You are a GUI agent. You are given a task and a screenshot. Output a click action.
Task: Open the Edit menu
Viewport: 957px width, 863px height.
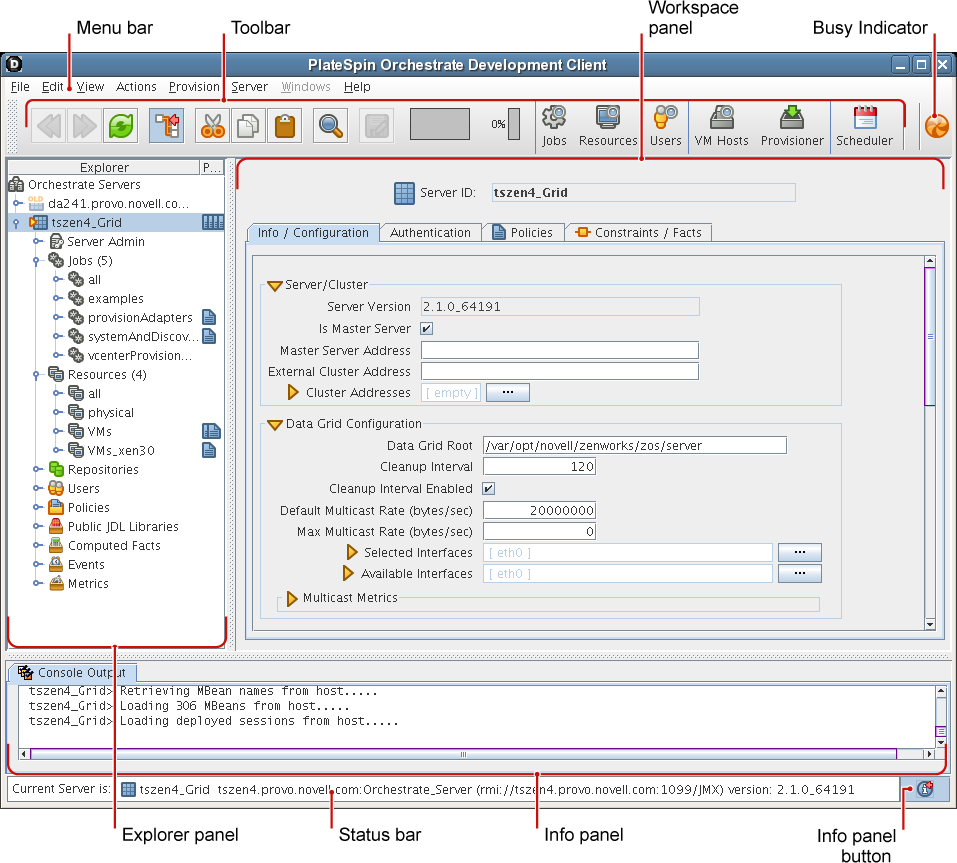[52, 87]
